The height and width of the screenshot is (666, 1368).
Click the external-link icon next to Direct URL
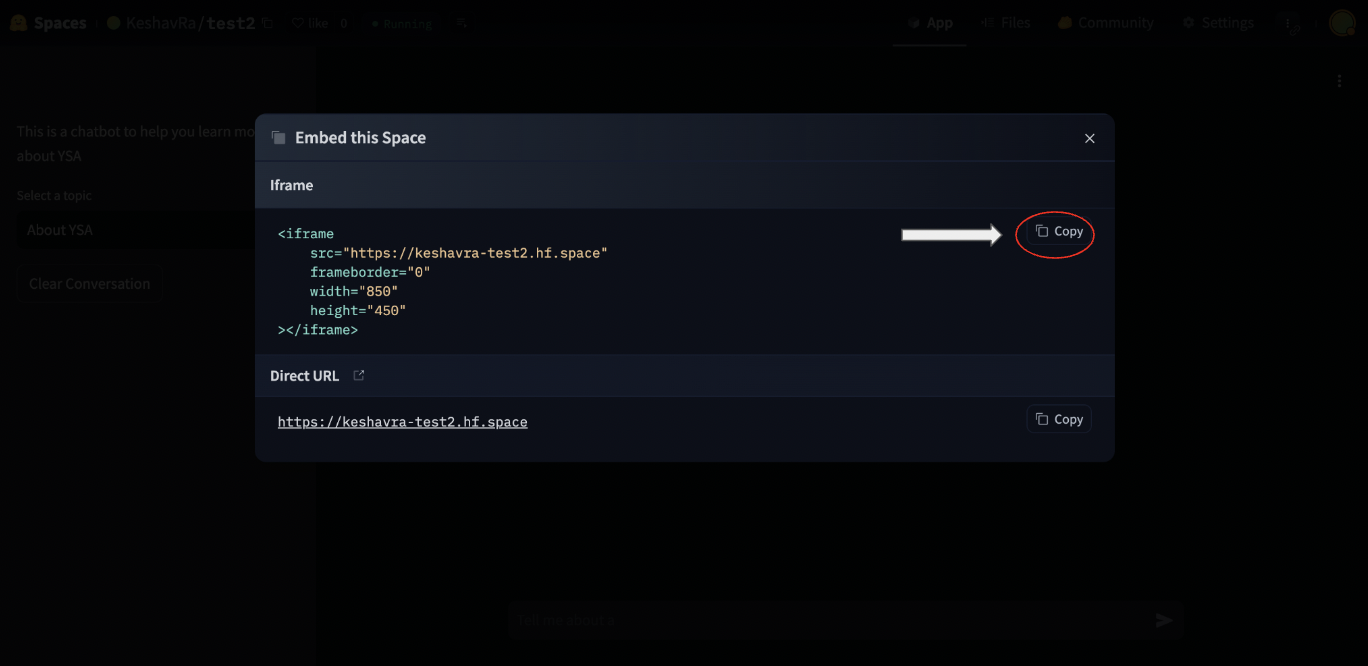tap(358, 375)
